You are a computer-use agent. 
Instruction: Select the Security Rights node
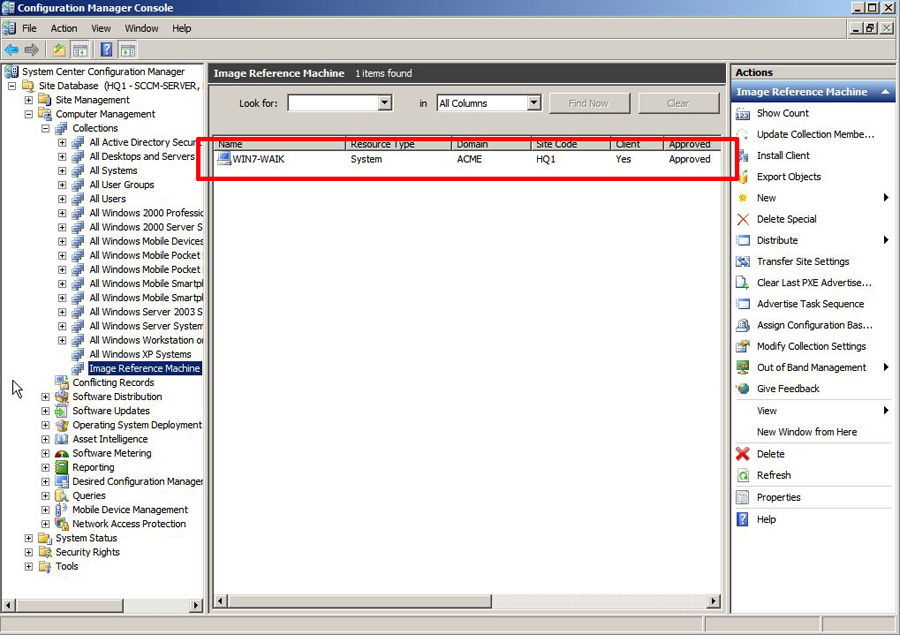87,552
